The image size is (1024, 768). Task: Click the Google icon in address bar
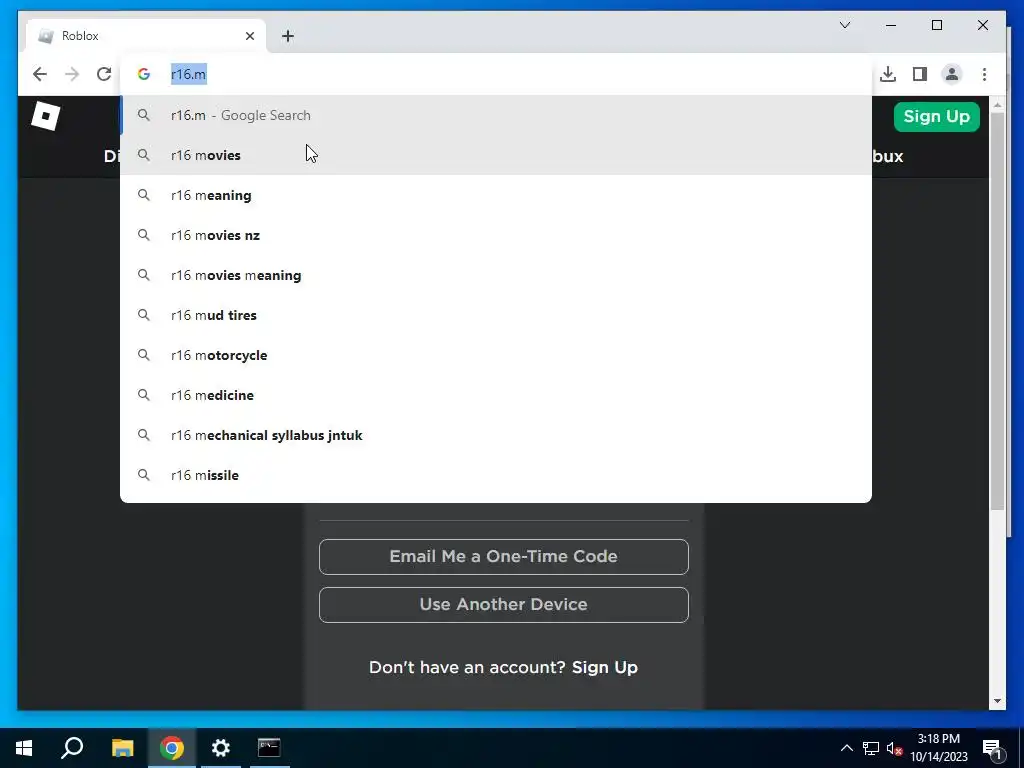(144, 74)
